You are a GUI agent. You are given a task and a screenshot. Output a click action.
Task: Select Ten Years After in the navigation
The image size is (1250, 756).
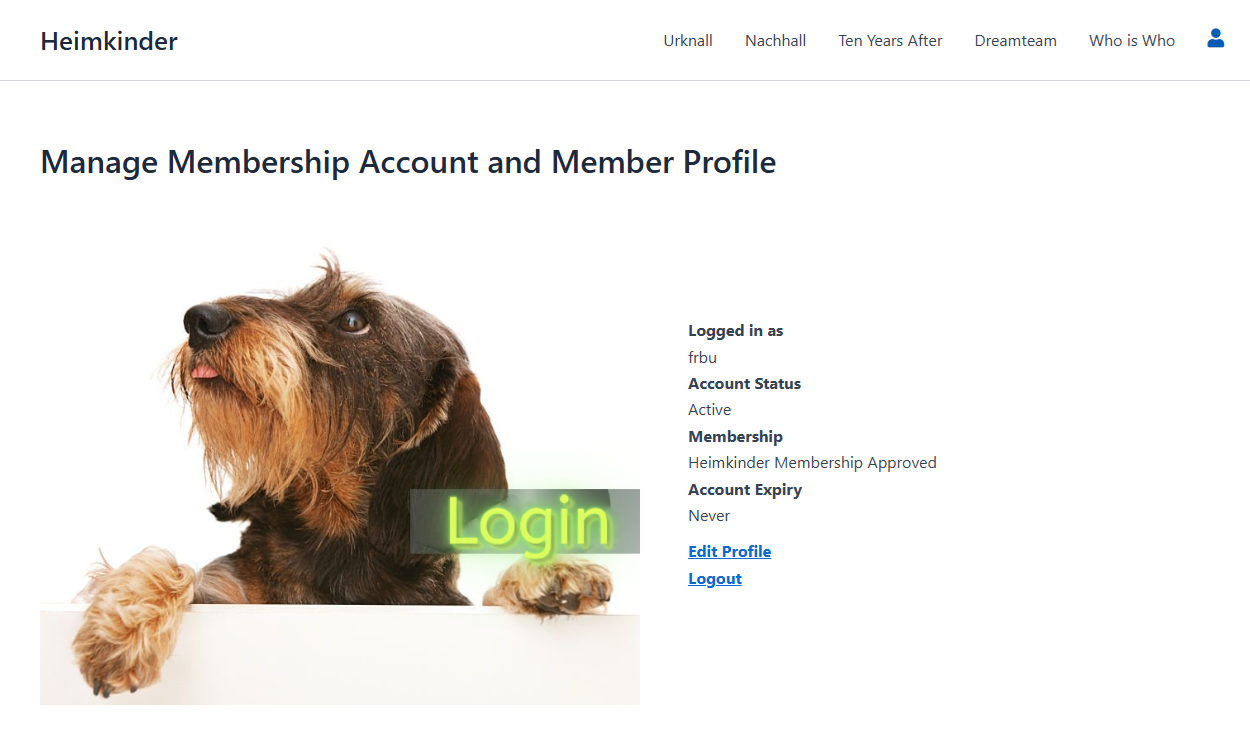(890, 41)
